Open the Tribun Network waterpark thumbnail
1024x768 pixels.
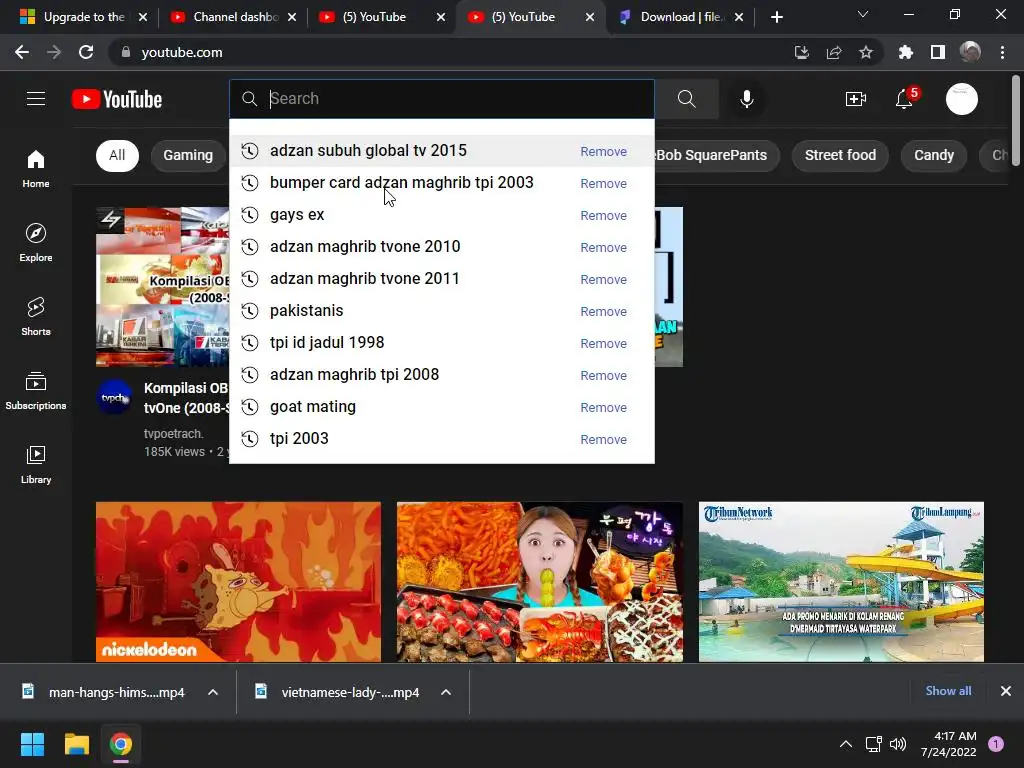(x=841, y=581)
